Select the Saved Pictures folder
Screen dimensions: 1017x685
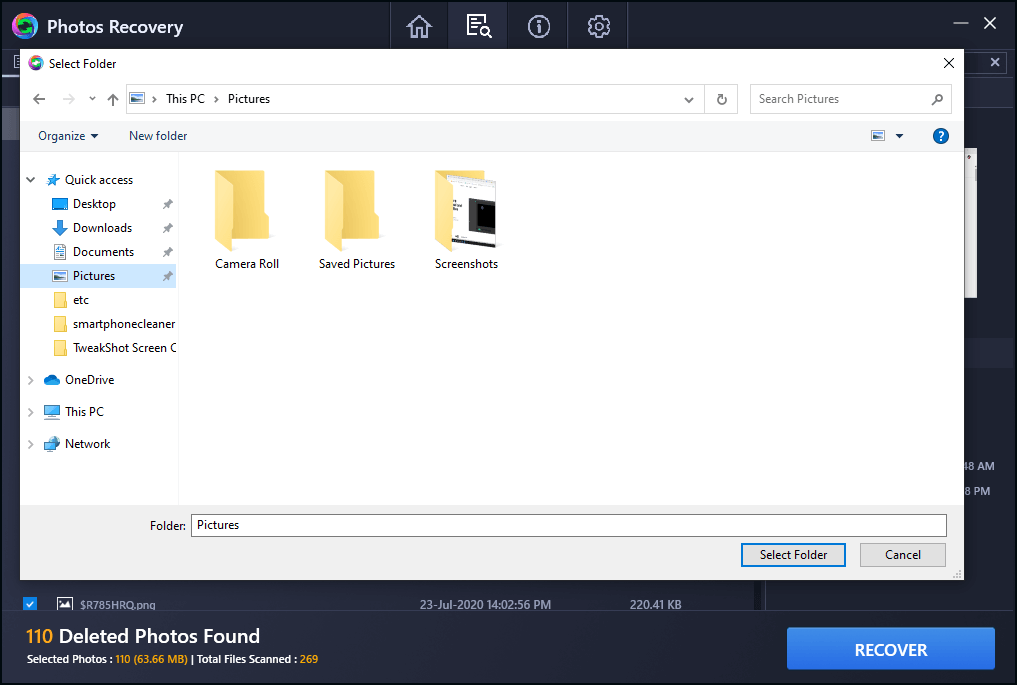click(357, 220)
